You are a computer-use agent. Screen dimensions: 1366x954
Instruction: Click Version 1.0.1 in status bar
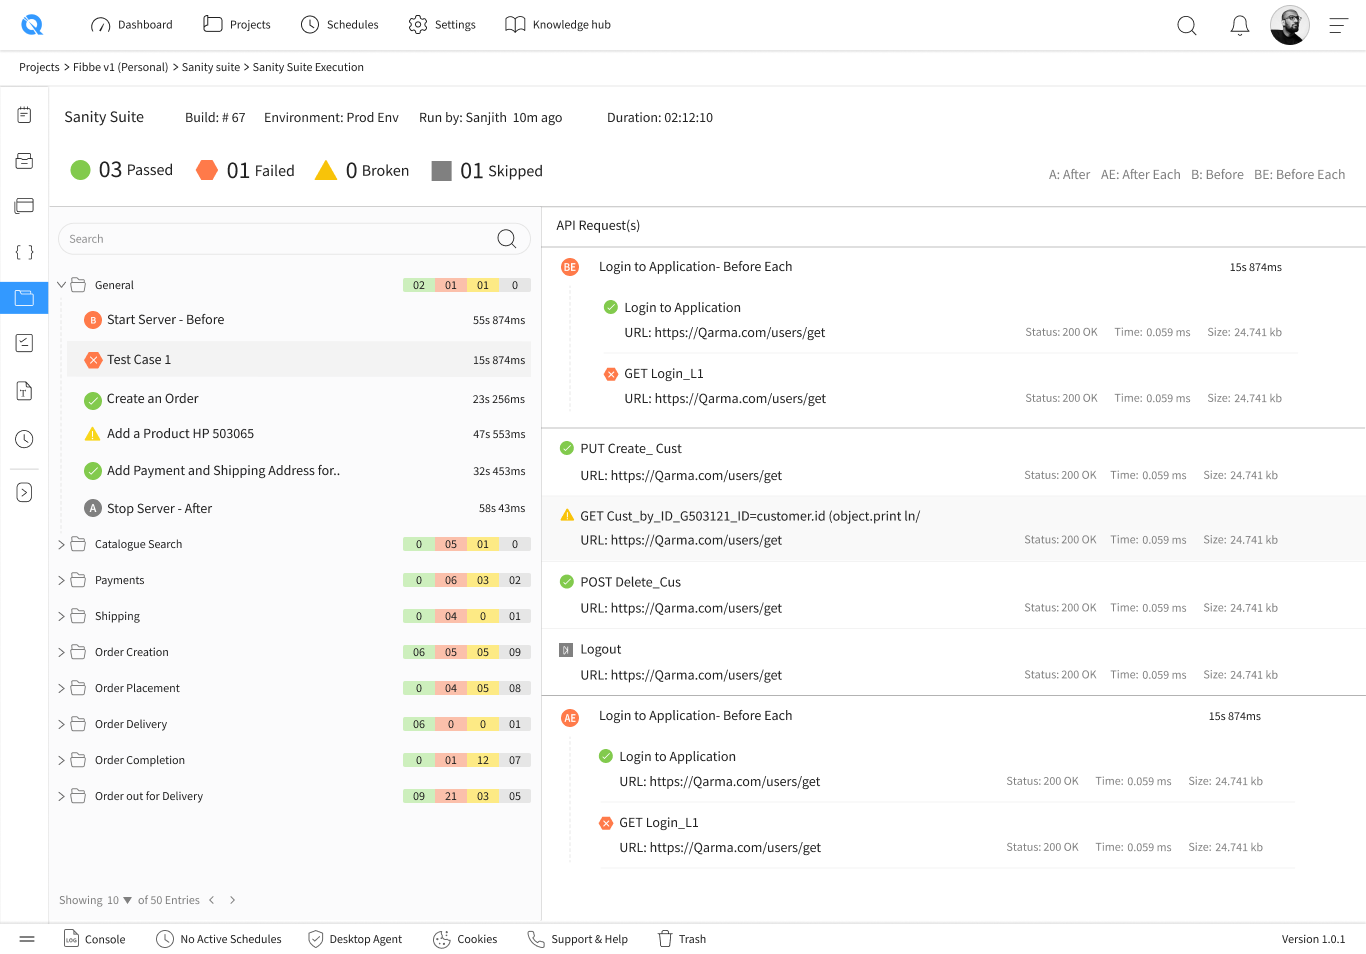tap(1313, 939)
